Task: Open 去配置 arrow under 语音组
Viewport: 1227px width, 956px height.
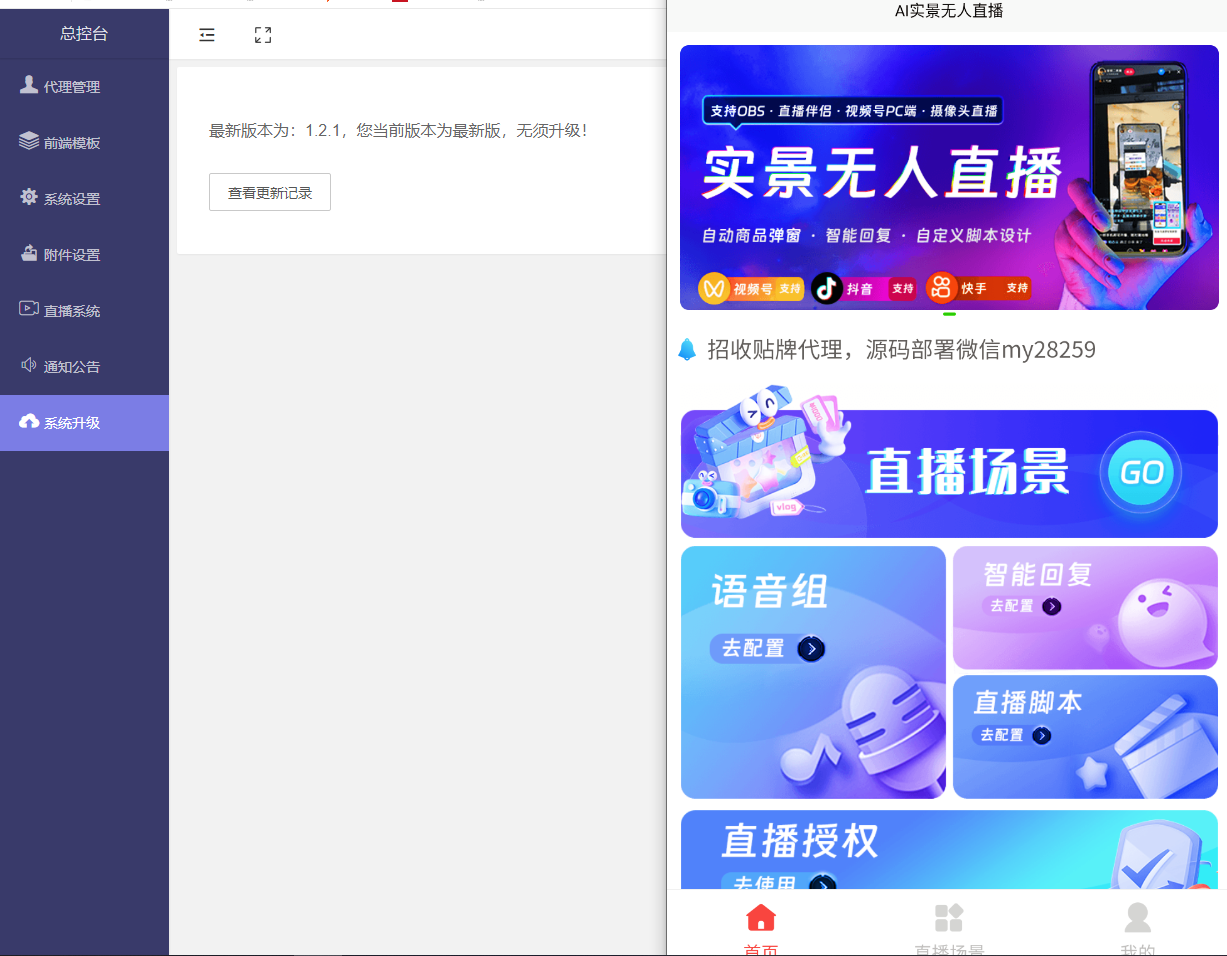Action: click(811, 649)
